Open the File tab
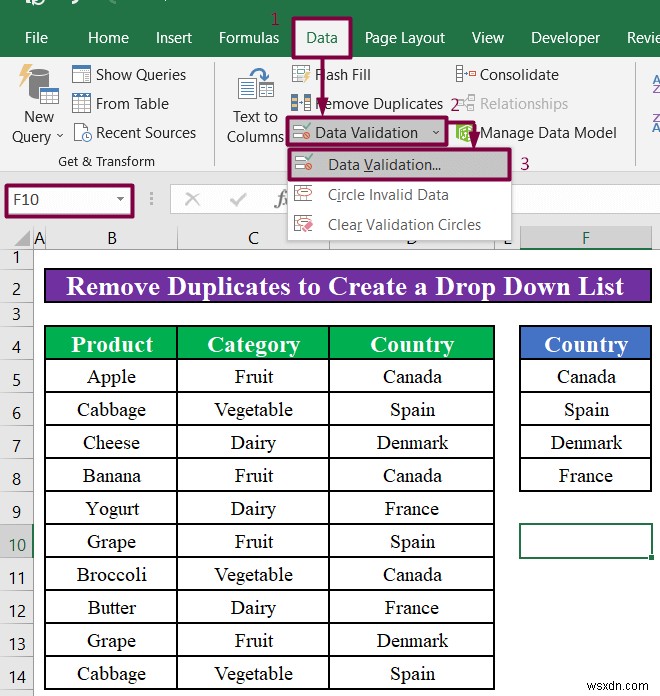The image size is (660, 696). pos(36,38)
